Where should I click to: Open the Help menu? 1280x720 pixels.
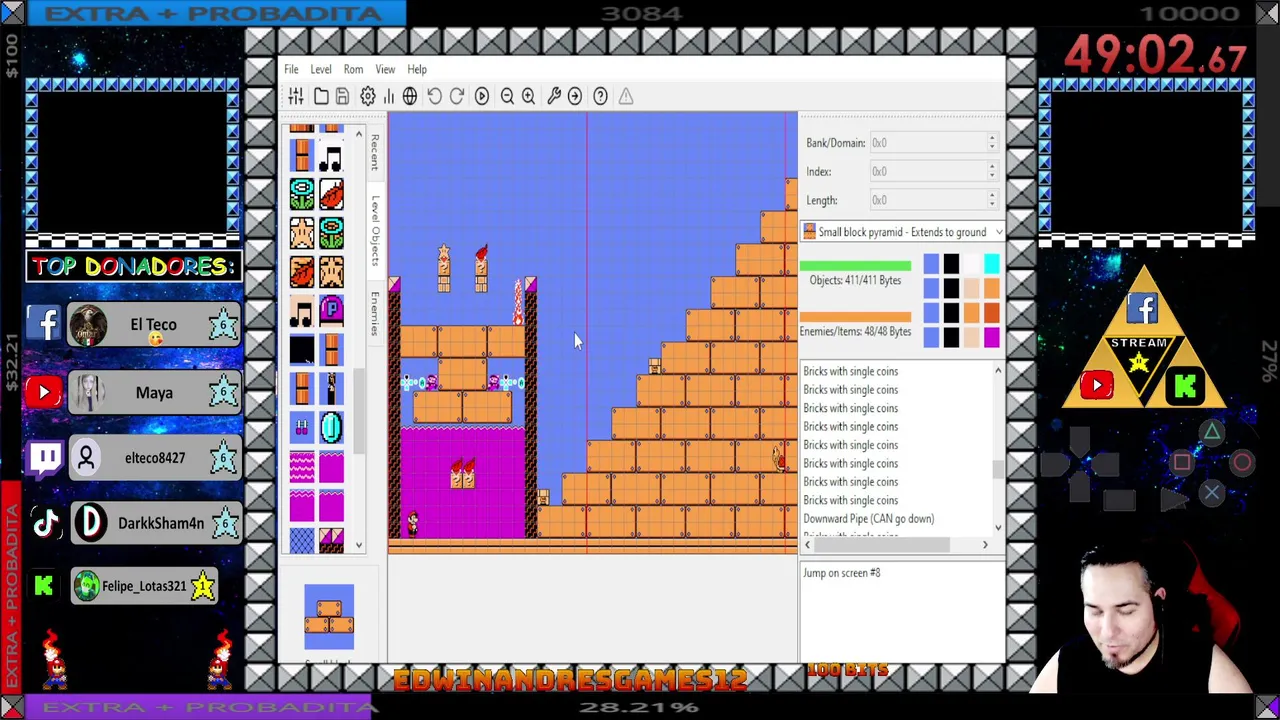tap(417, 70)
